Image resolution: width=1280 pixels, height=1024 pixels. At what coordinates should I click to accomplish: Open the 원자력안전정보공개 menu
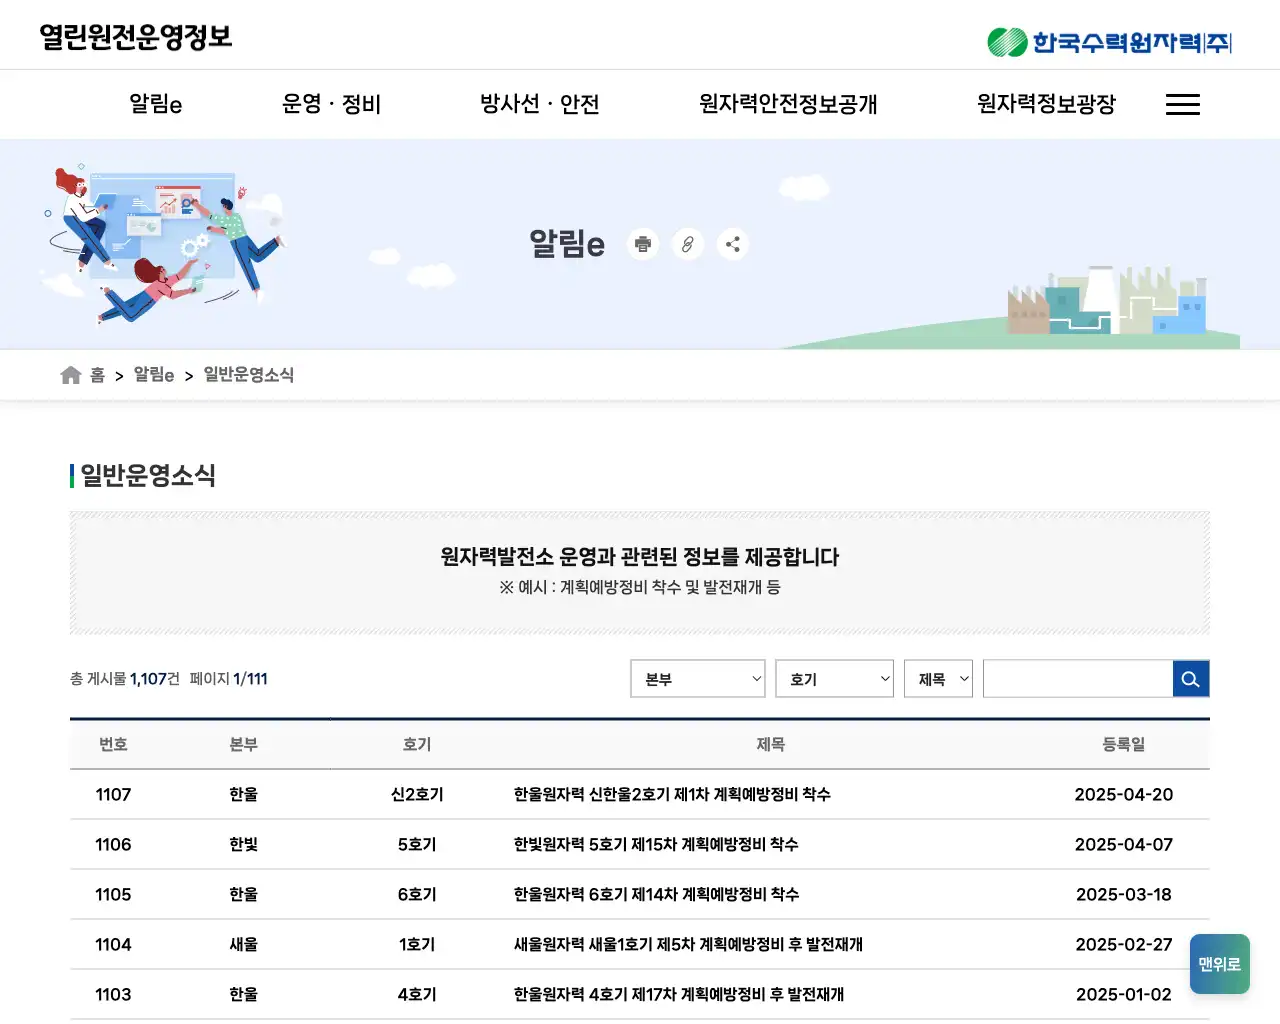click(x=788, y=104)
